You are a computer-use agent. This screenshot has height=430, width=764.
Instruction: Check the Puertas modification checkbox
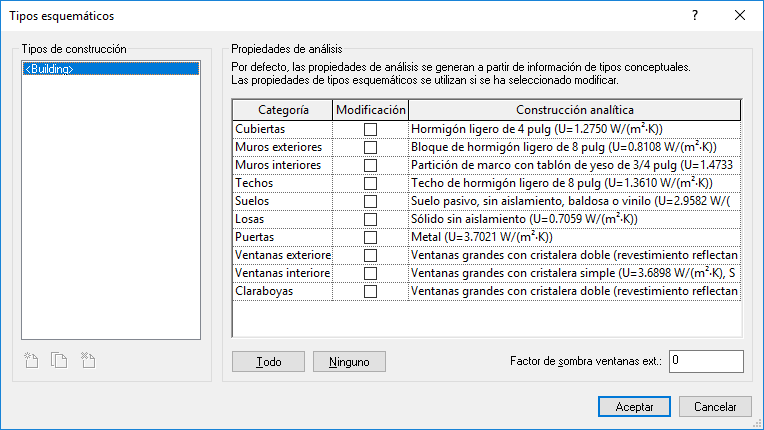tap(370, 238)
